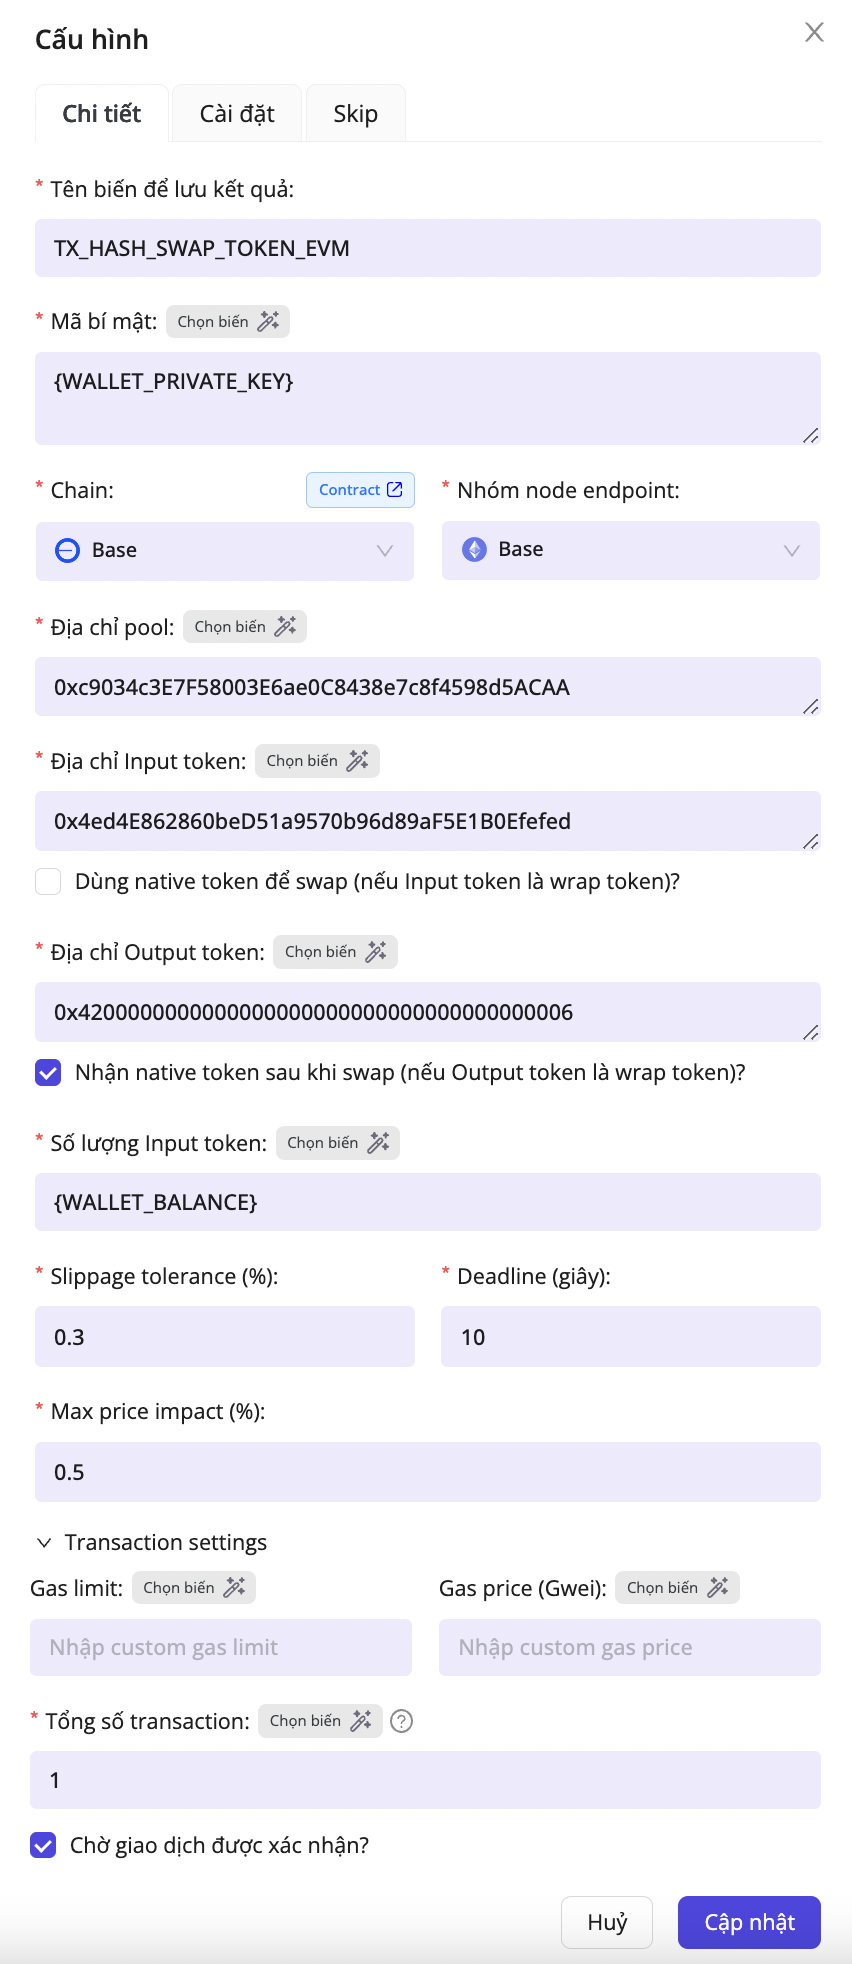Enable Dùng native token để swap checkbox
The height and width of the screenshot is (1964, 852).
point(48,882)
